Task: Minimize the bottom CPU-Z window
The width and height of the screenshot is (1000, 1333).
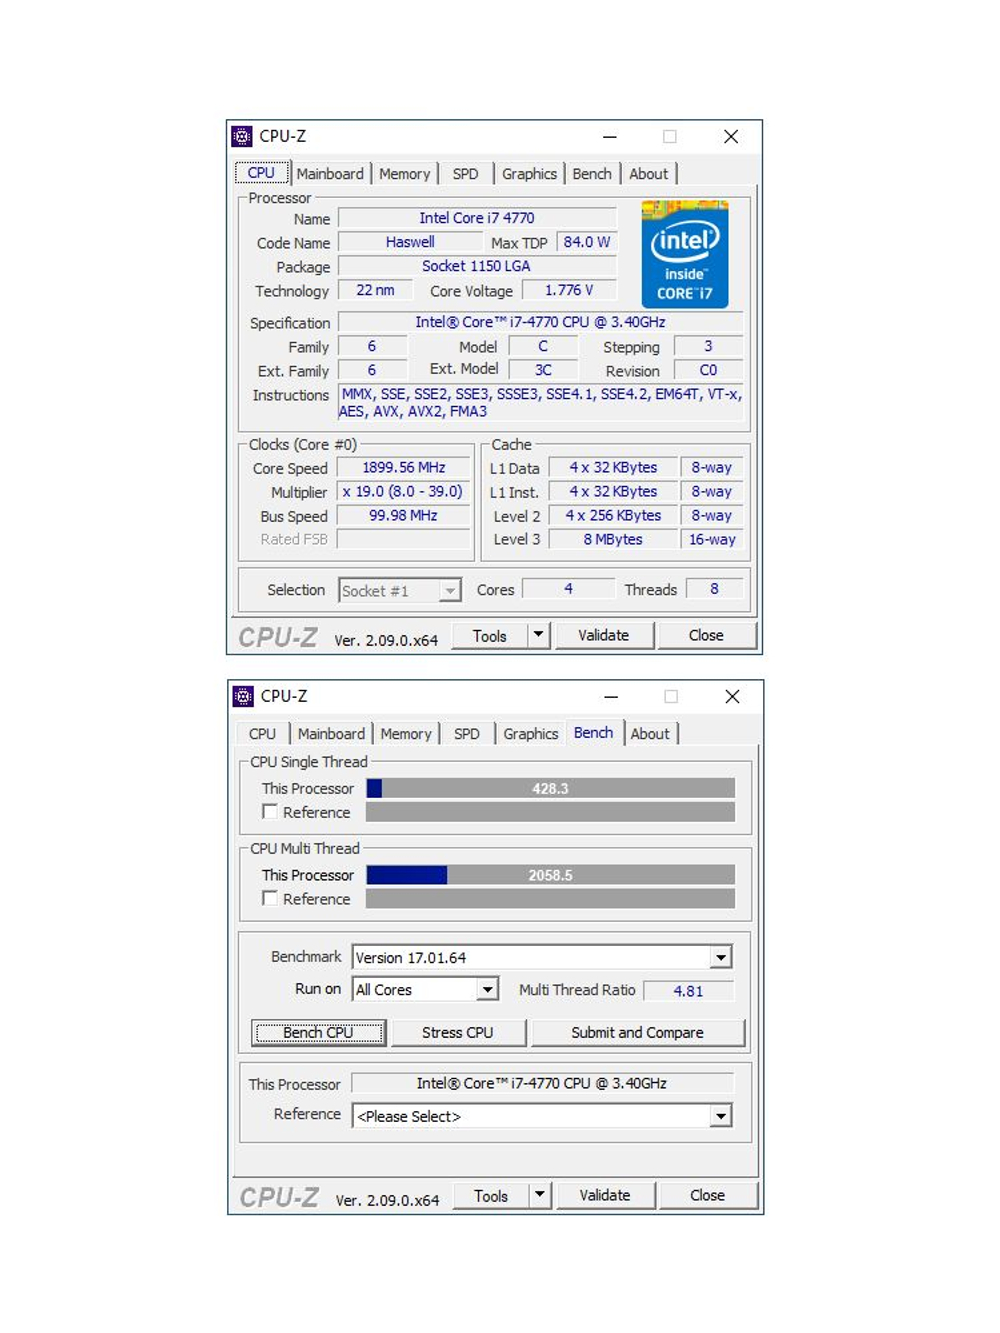Action: 611,697
